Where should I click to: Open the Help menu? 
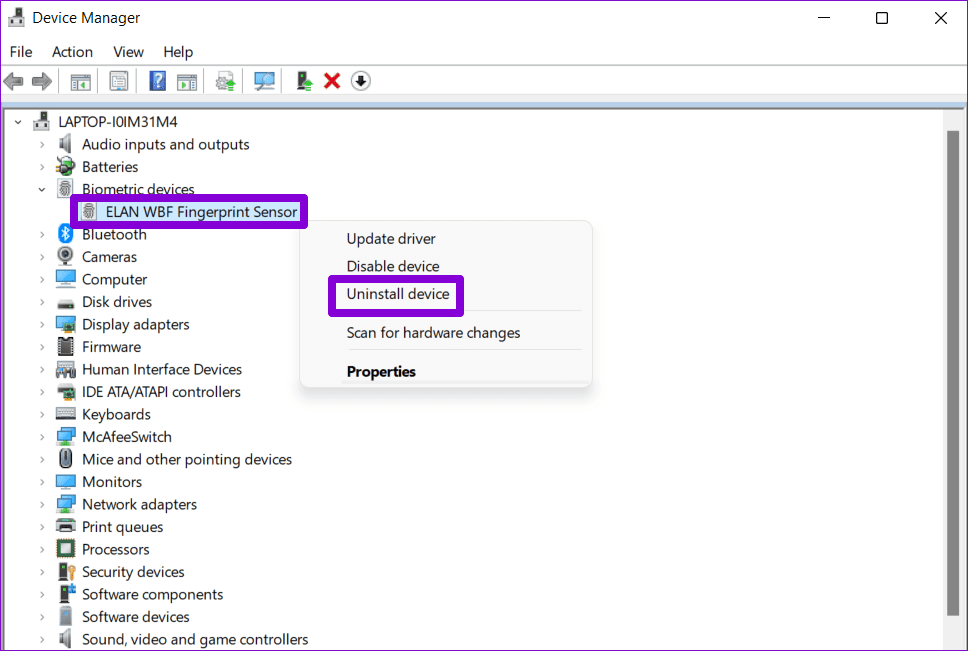click(178, 52)
